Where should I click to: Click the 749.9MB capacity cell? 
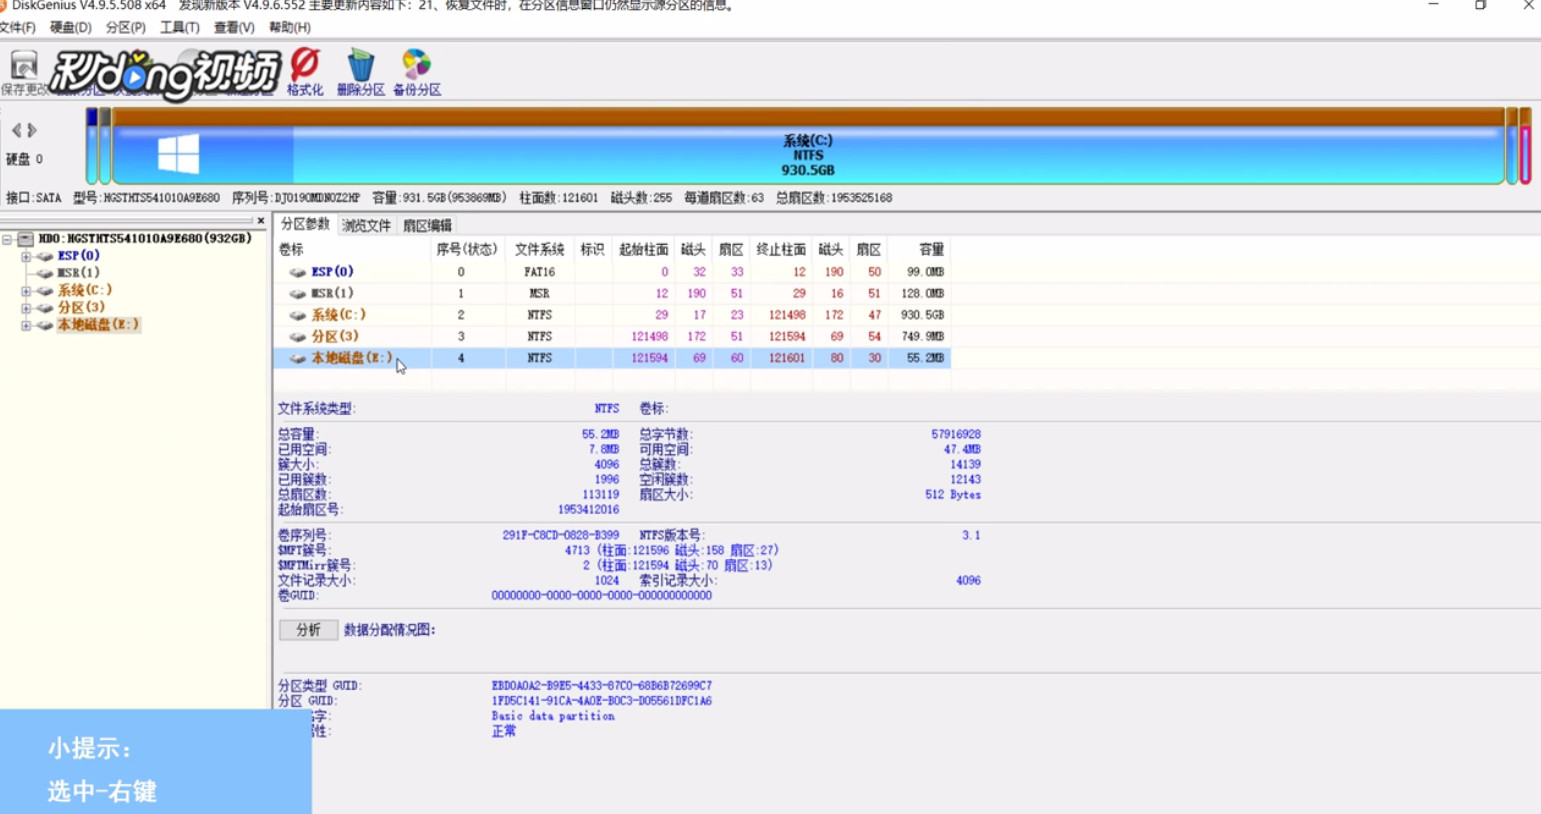point(920,337)
